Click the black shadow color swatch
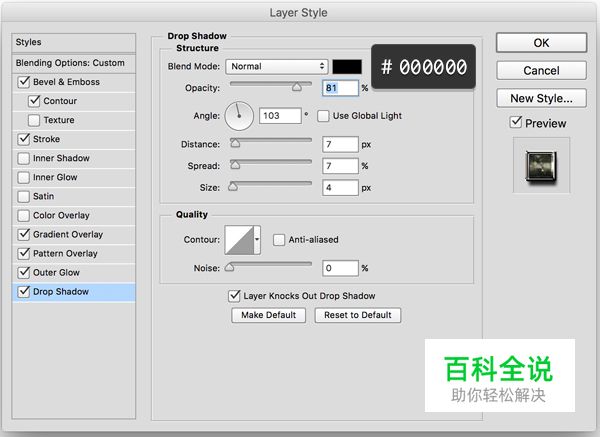This screenshot has height=437, width=600. (x=347, y=67)
